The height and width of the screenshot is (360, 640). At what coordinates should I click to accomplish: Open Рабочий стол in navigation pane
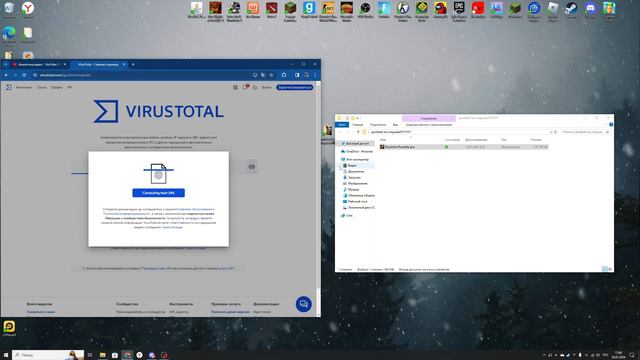coord(355,201)
